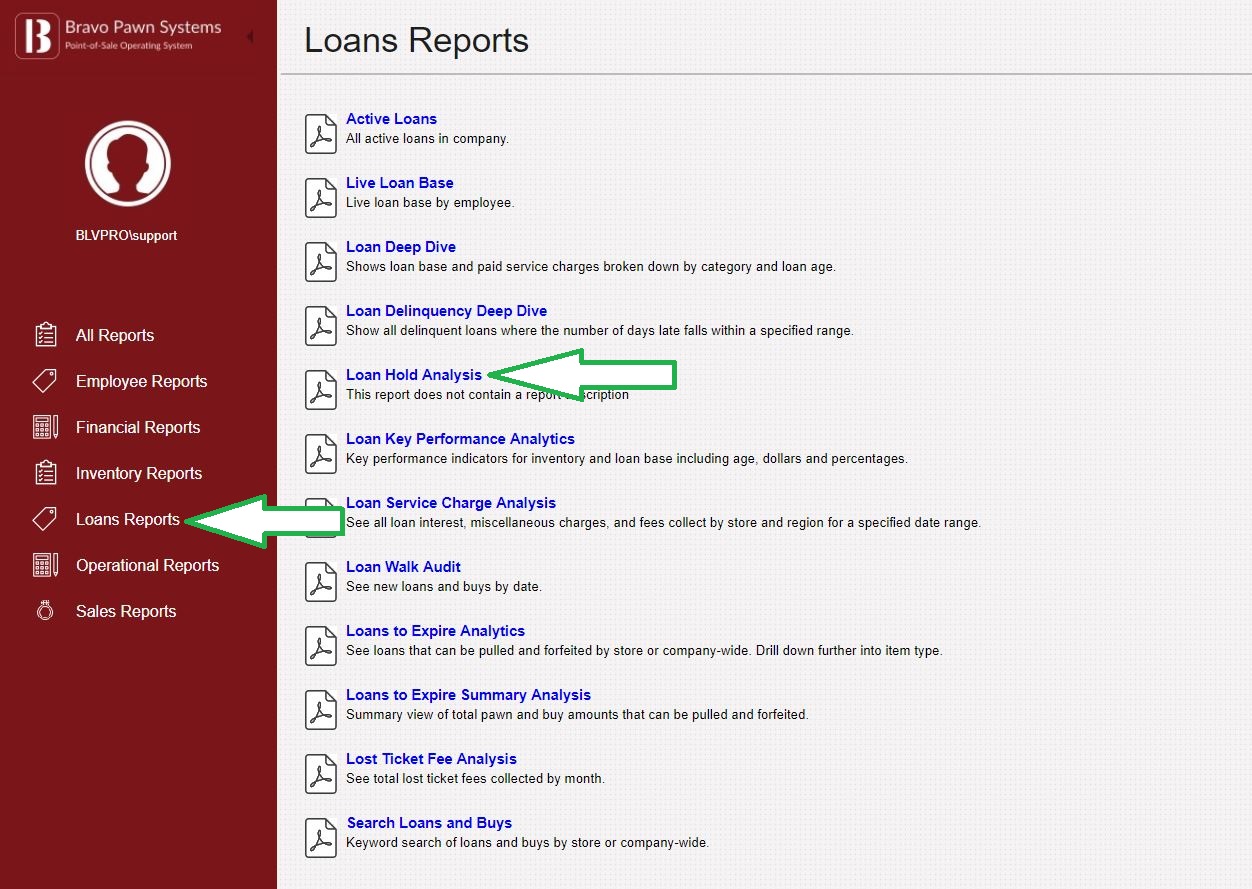Click 'See total lost ticket fees collected by month.'
Image resolution: width=1252 pixels, height=889 pixels.
(475, 779)
